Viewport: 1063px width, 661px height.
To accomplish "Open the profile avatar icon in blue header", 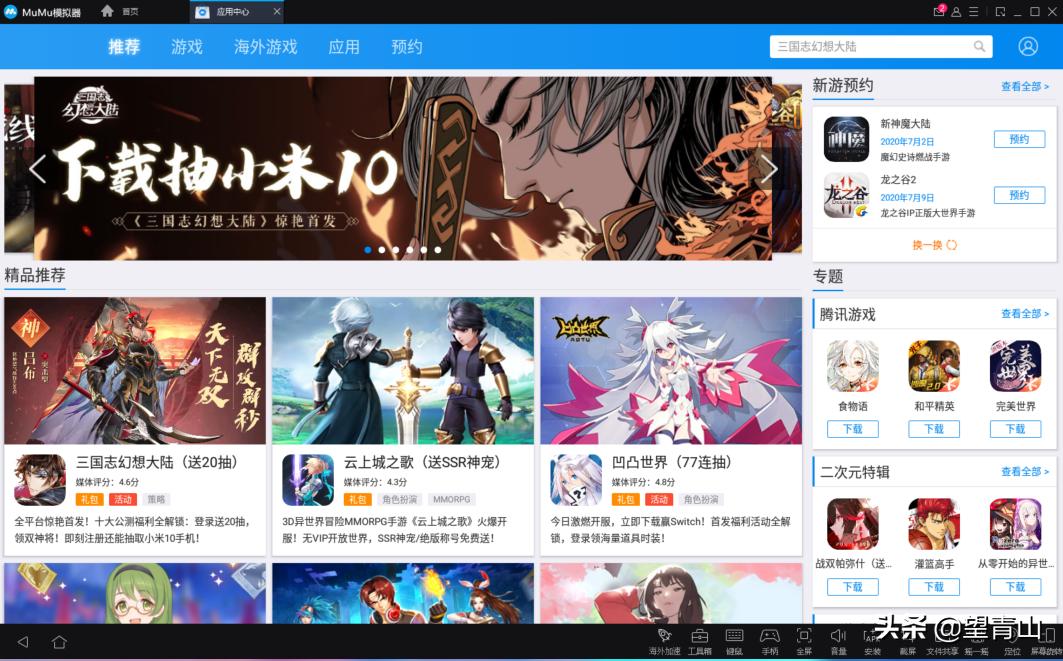I will click(x=1028, y=46).
